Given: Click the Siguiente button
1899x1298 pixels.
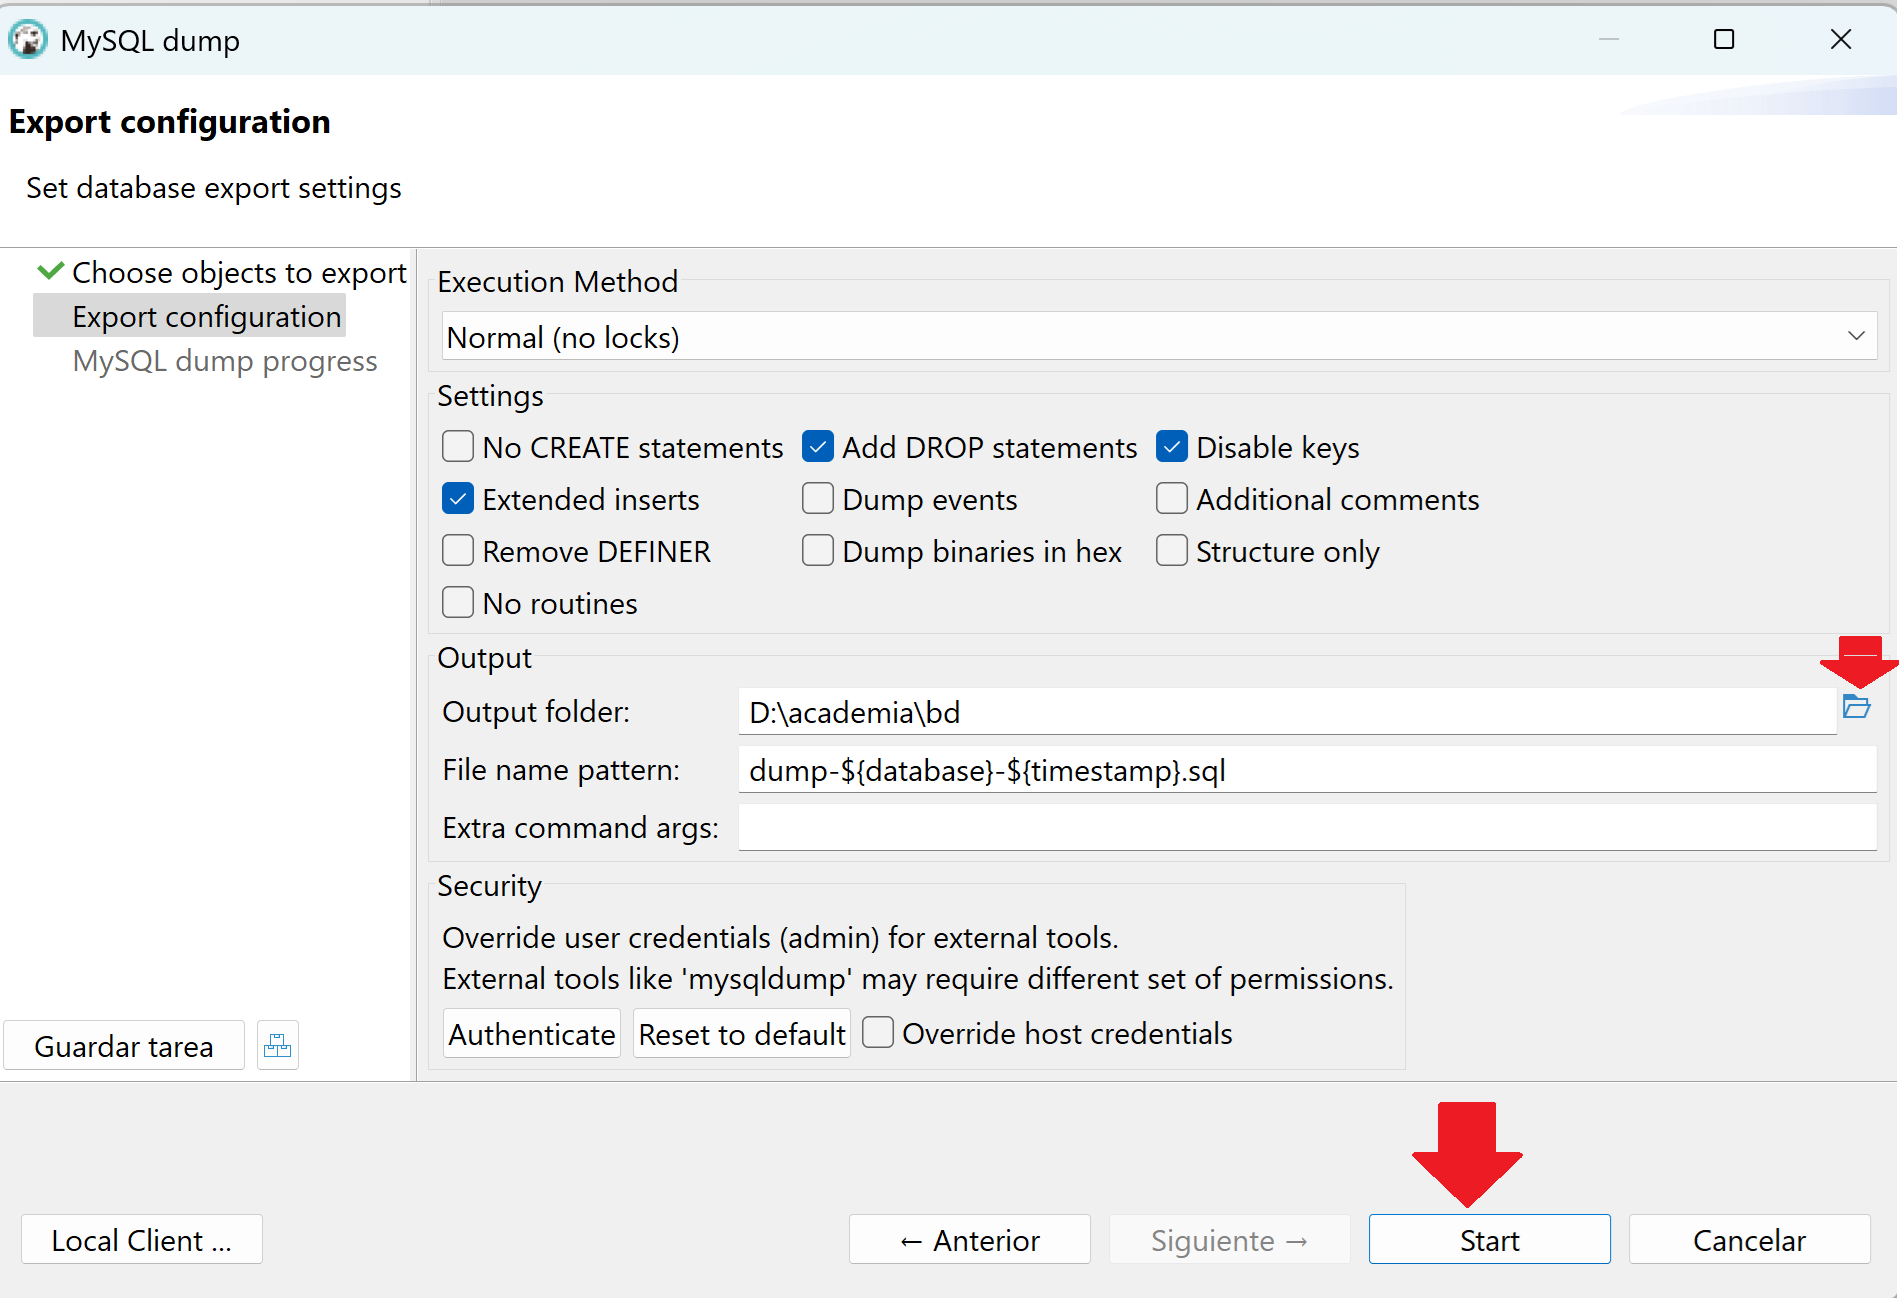Looking at the screenshot, I should pyautogui.click(x=1229, y=1240).
